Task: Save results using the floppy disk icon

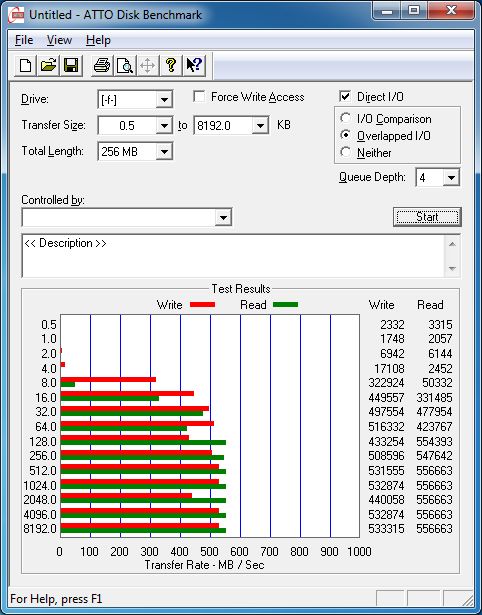Action: (x=71, y=65)
